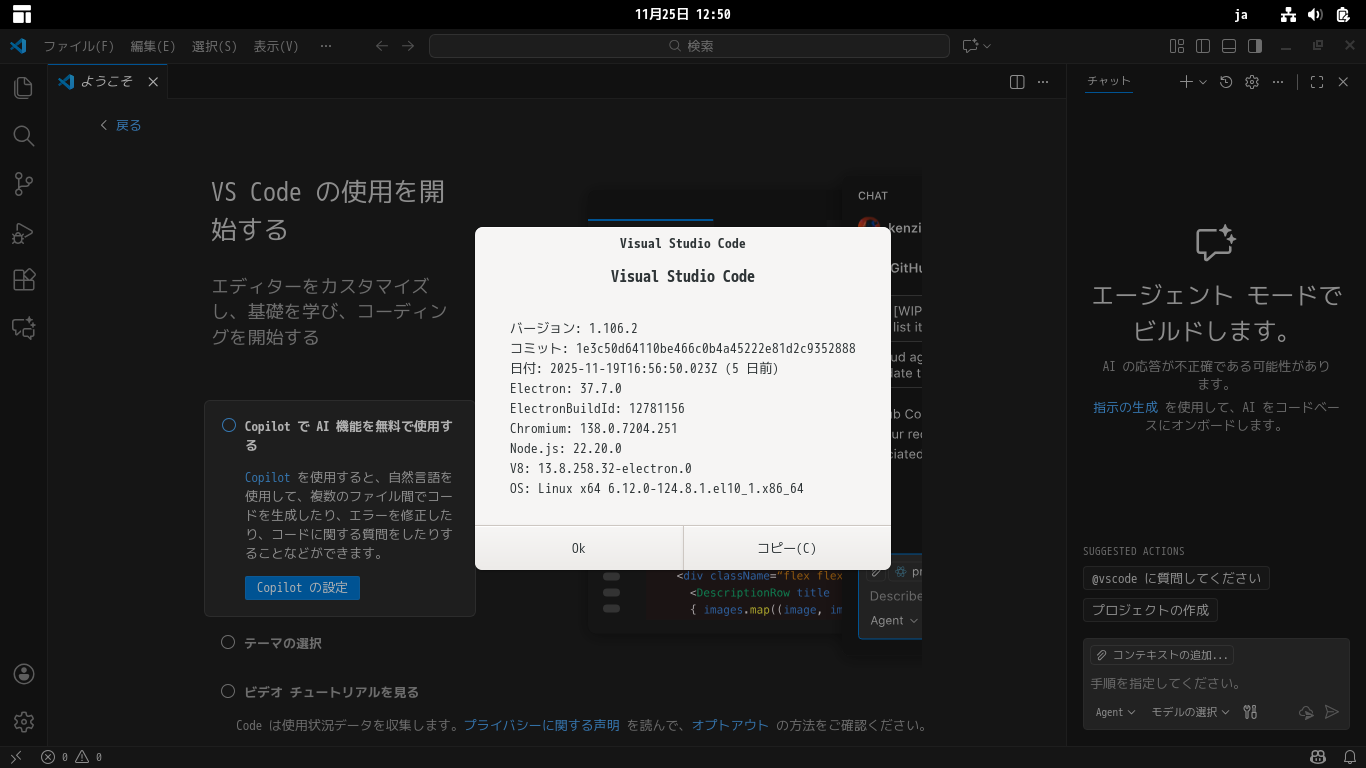Screen dimensions: 1366x768
Task: Open Customize Layout in title bar
Action: tap(1177, 46)
